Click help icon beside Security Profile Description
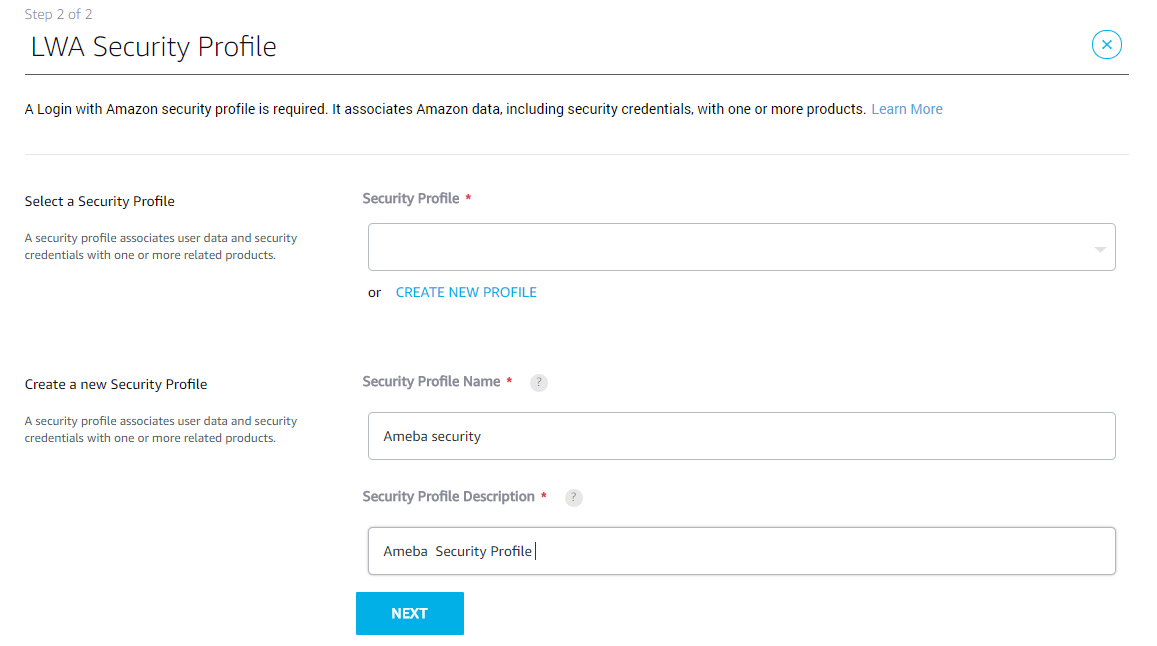1157x646 pixels. (x=573, y=498)
